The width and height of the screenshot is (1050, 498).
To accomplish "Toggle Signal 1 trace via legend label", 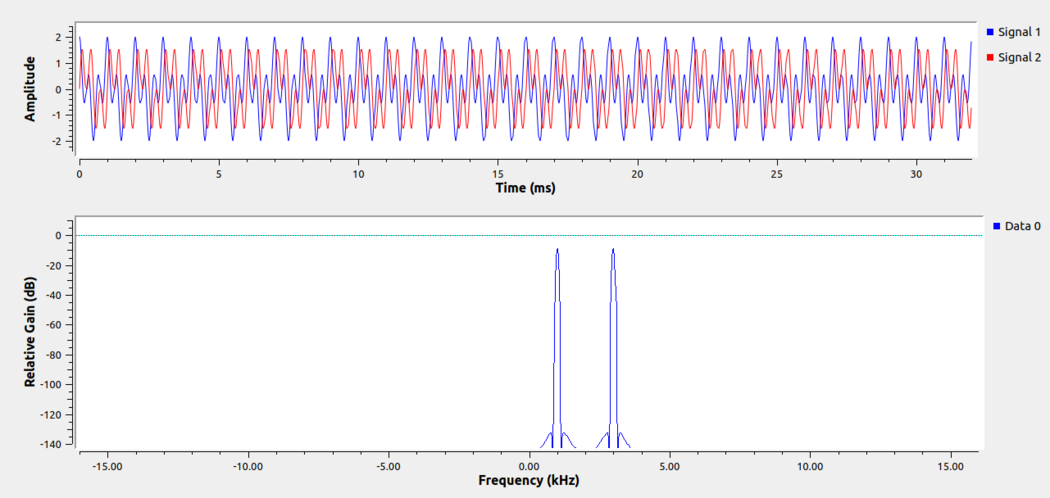I will click(x=1020, y=32).
